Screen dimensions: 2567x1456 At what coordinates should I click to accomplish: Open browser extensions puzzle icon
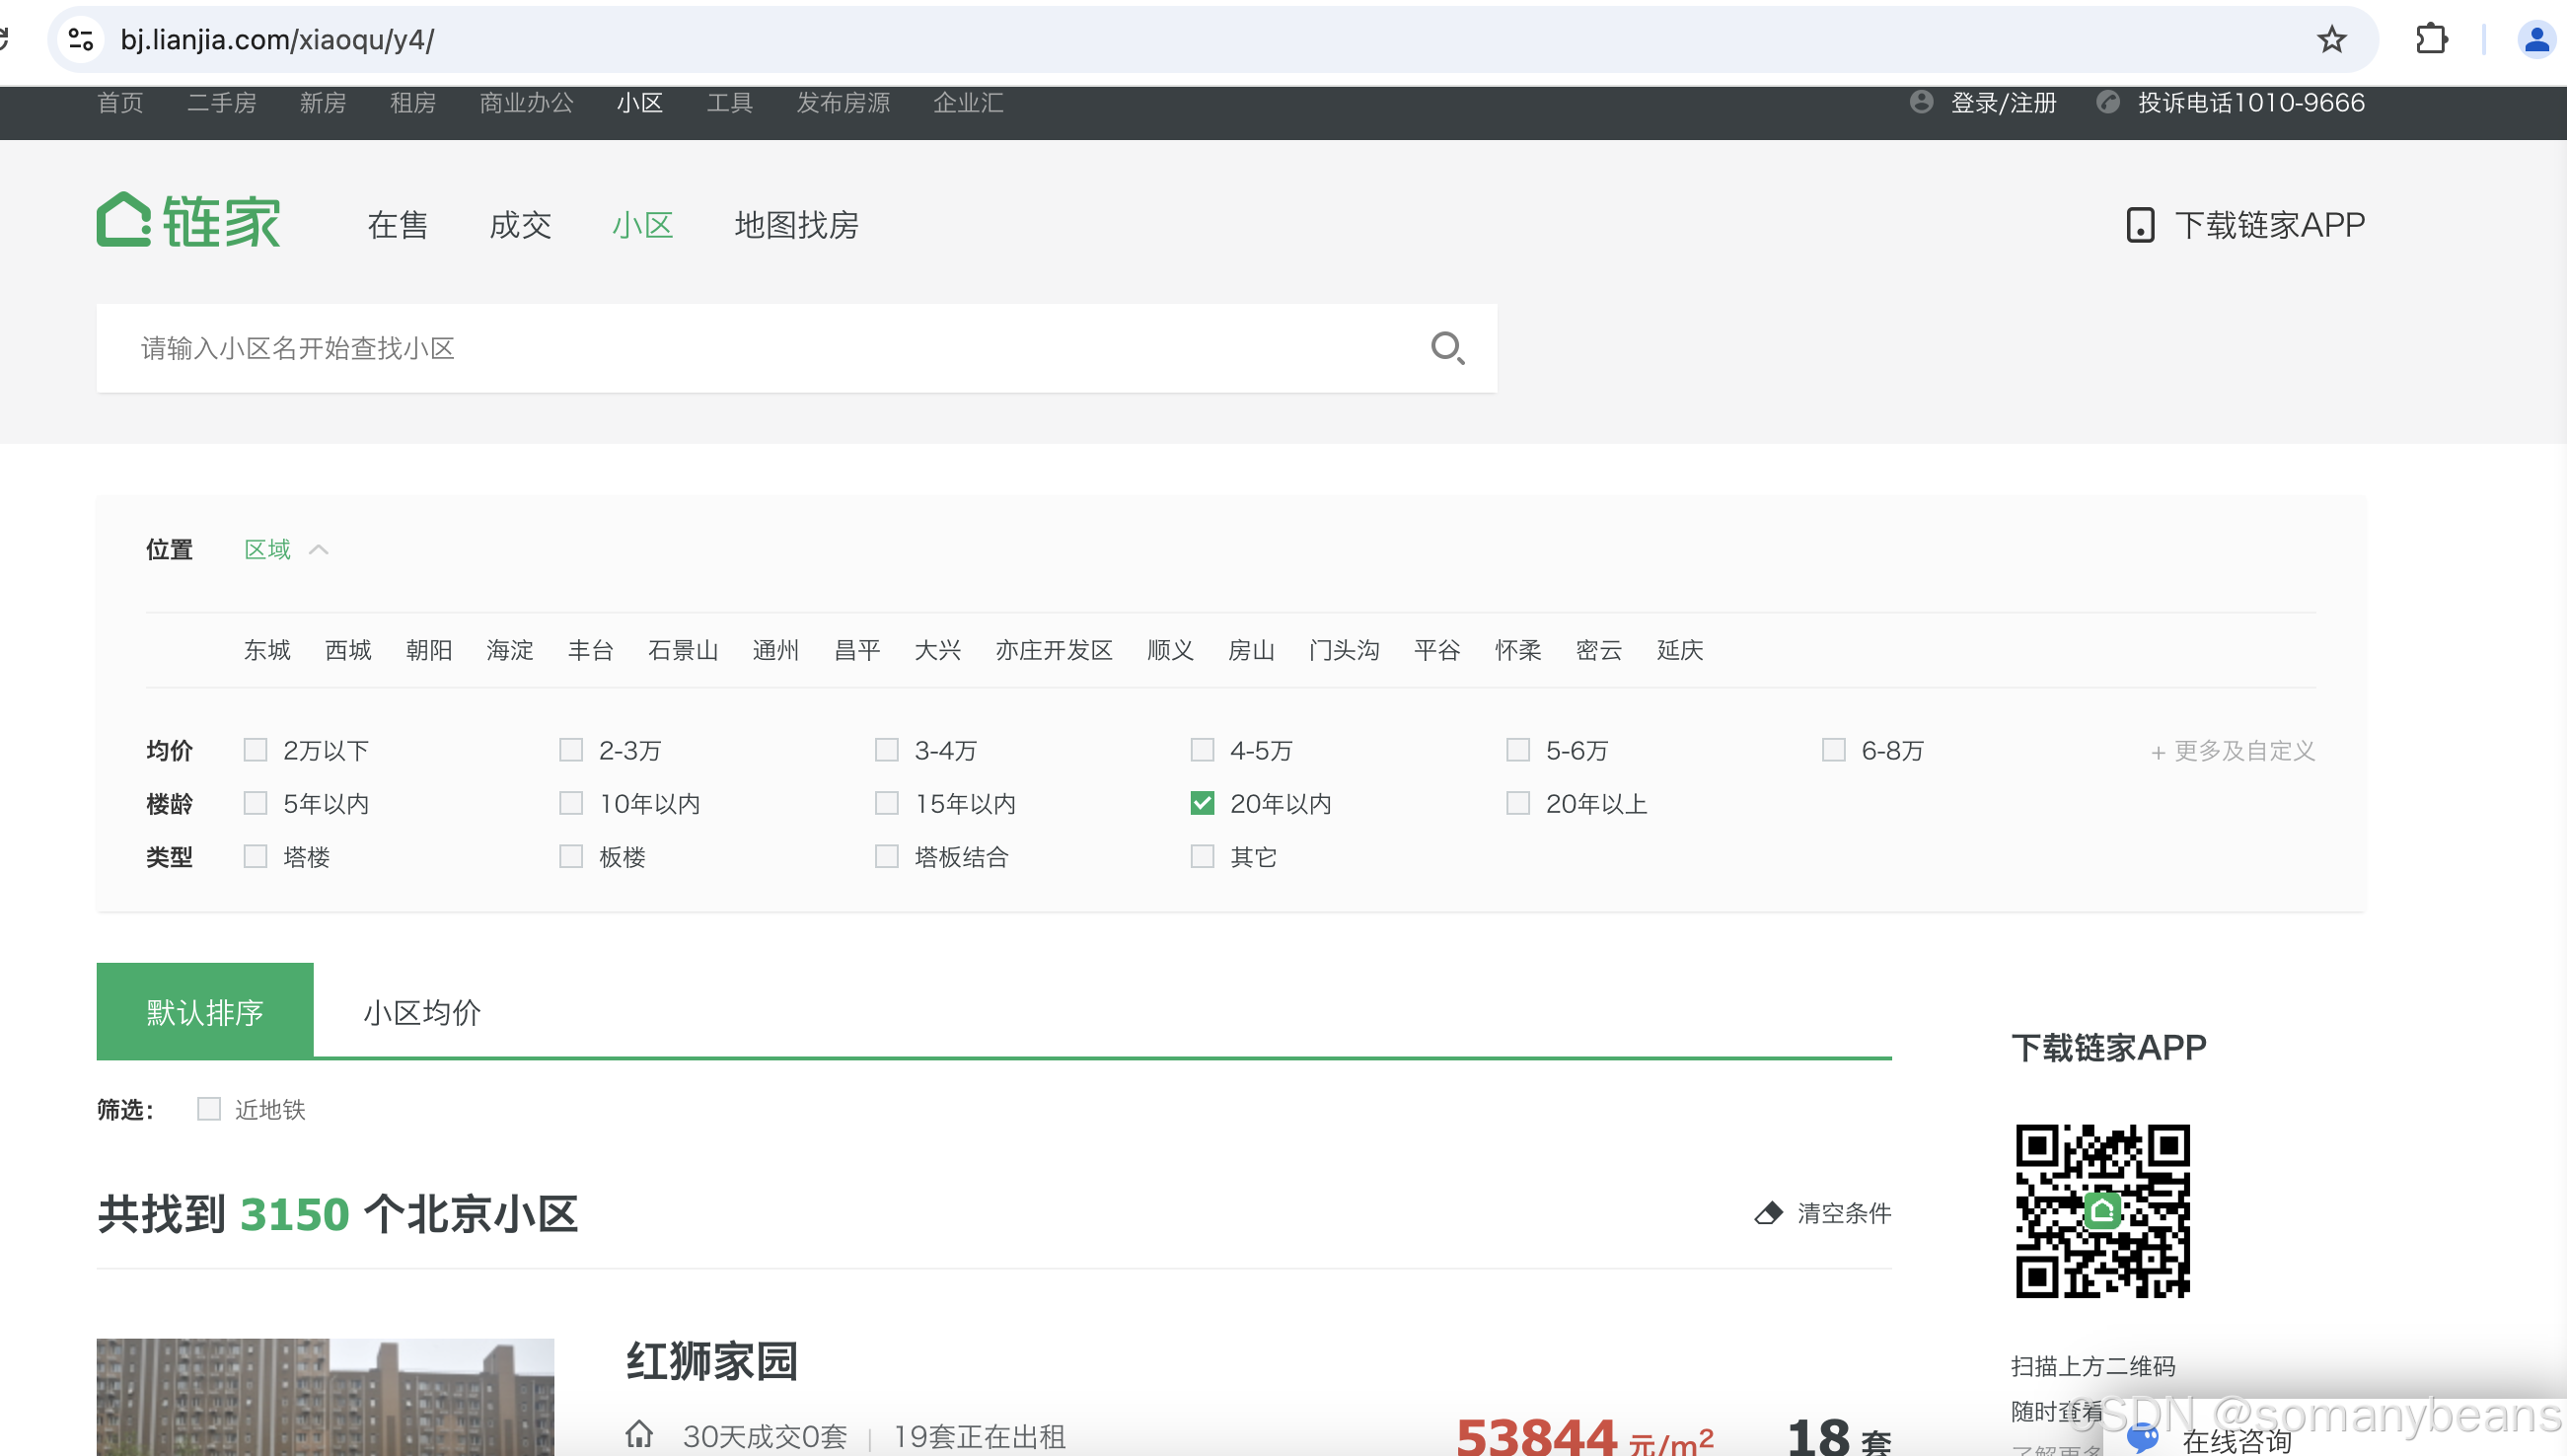[2431, 40]
